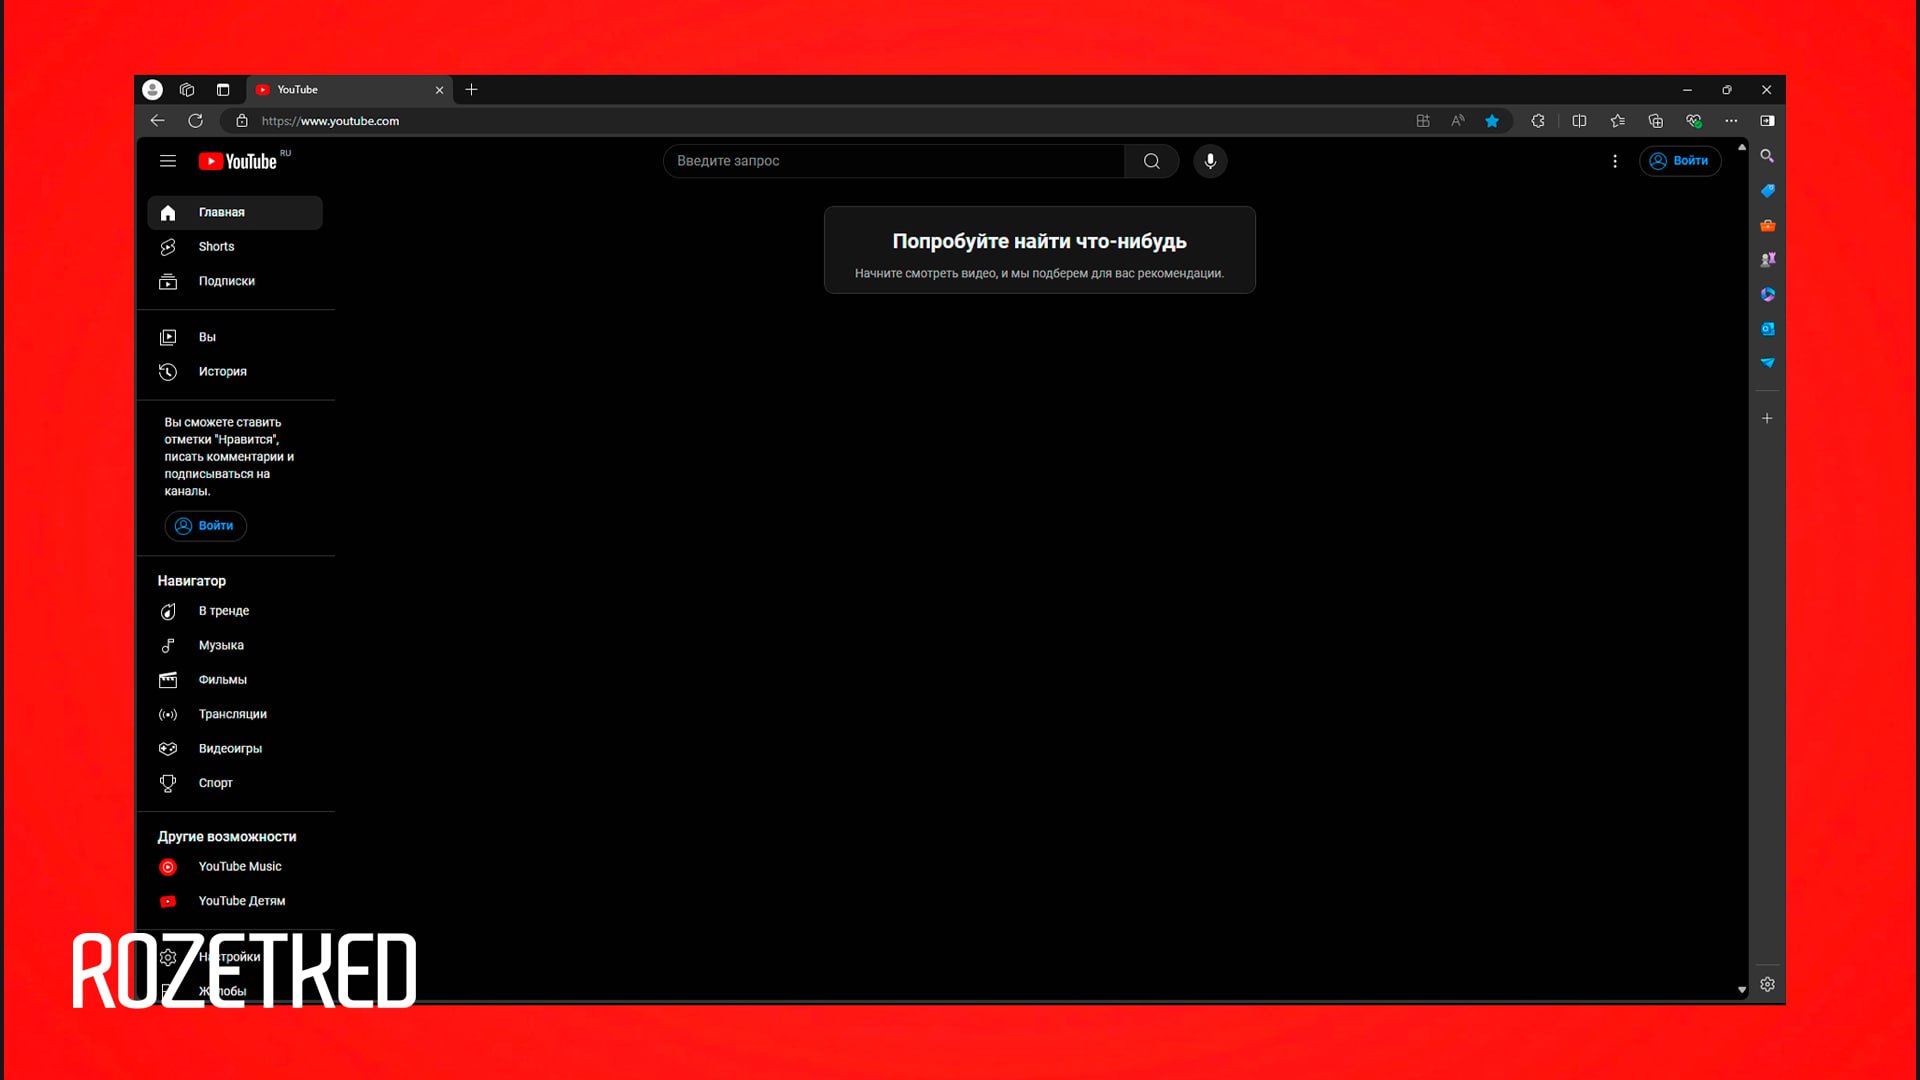Open the hamburger guide menu
This screenshot has width=1920, height=1080.
168,161
